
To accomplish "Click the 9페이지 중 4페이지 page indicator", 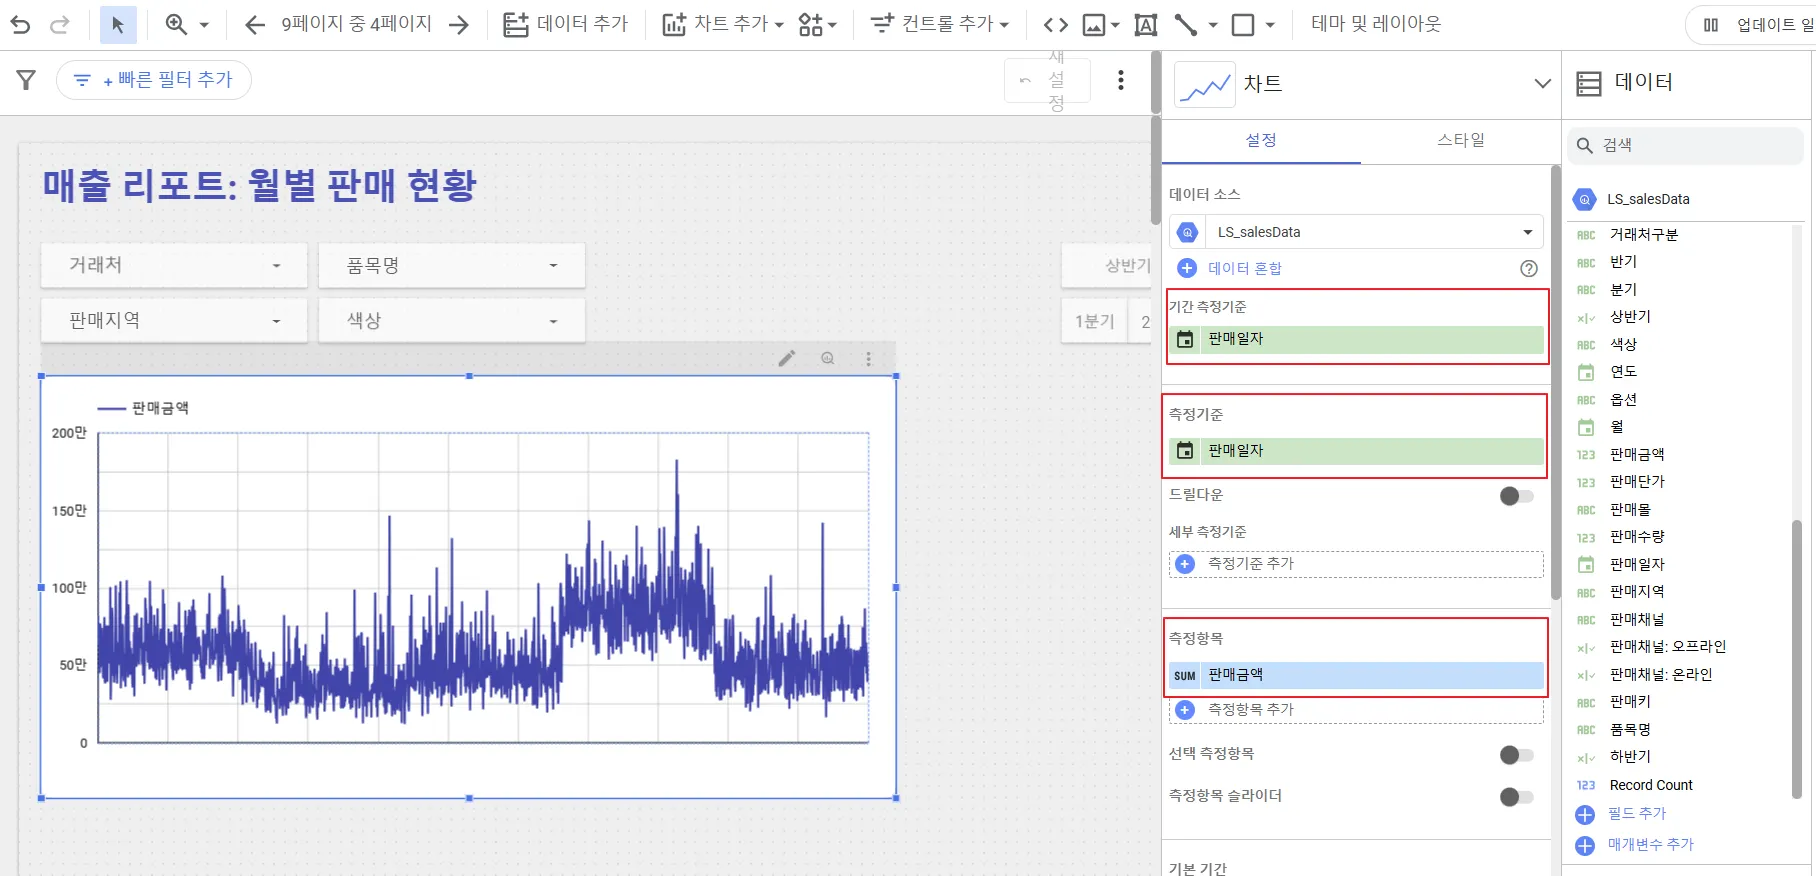I will point(356,24).
